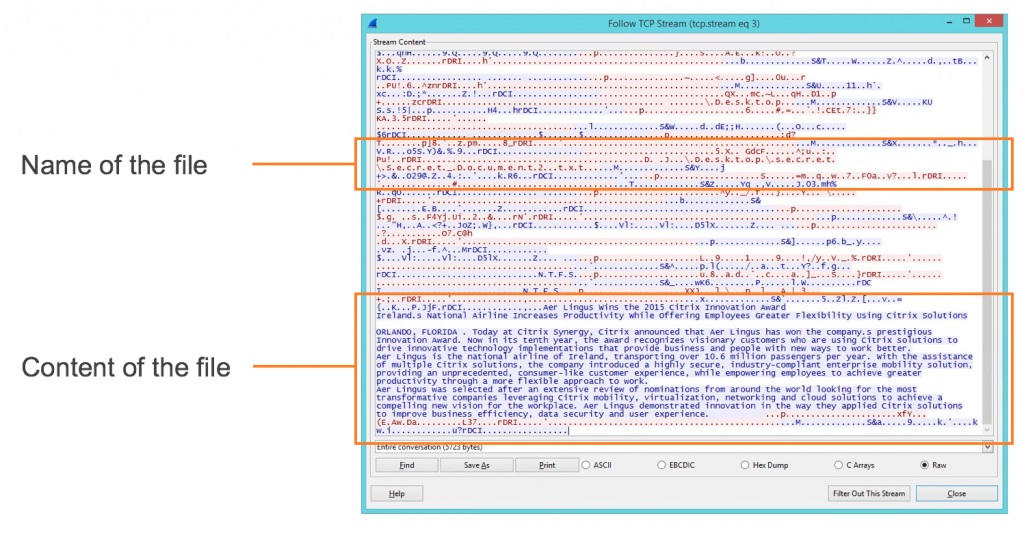Close the window with the red X

point(986,22)
